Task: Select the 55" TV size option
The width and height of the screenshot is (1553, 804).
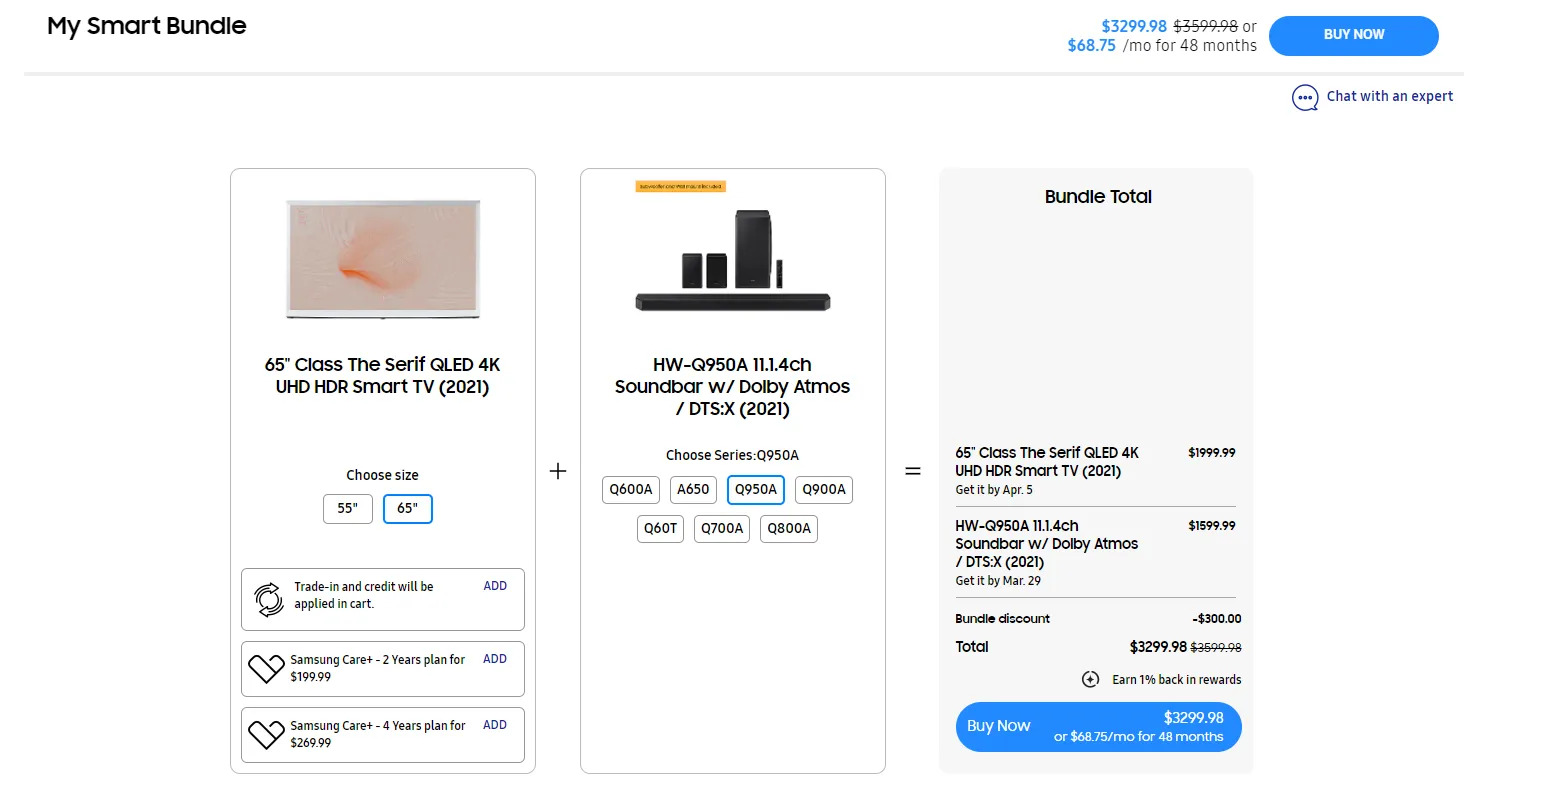Action: click(347, 509)
